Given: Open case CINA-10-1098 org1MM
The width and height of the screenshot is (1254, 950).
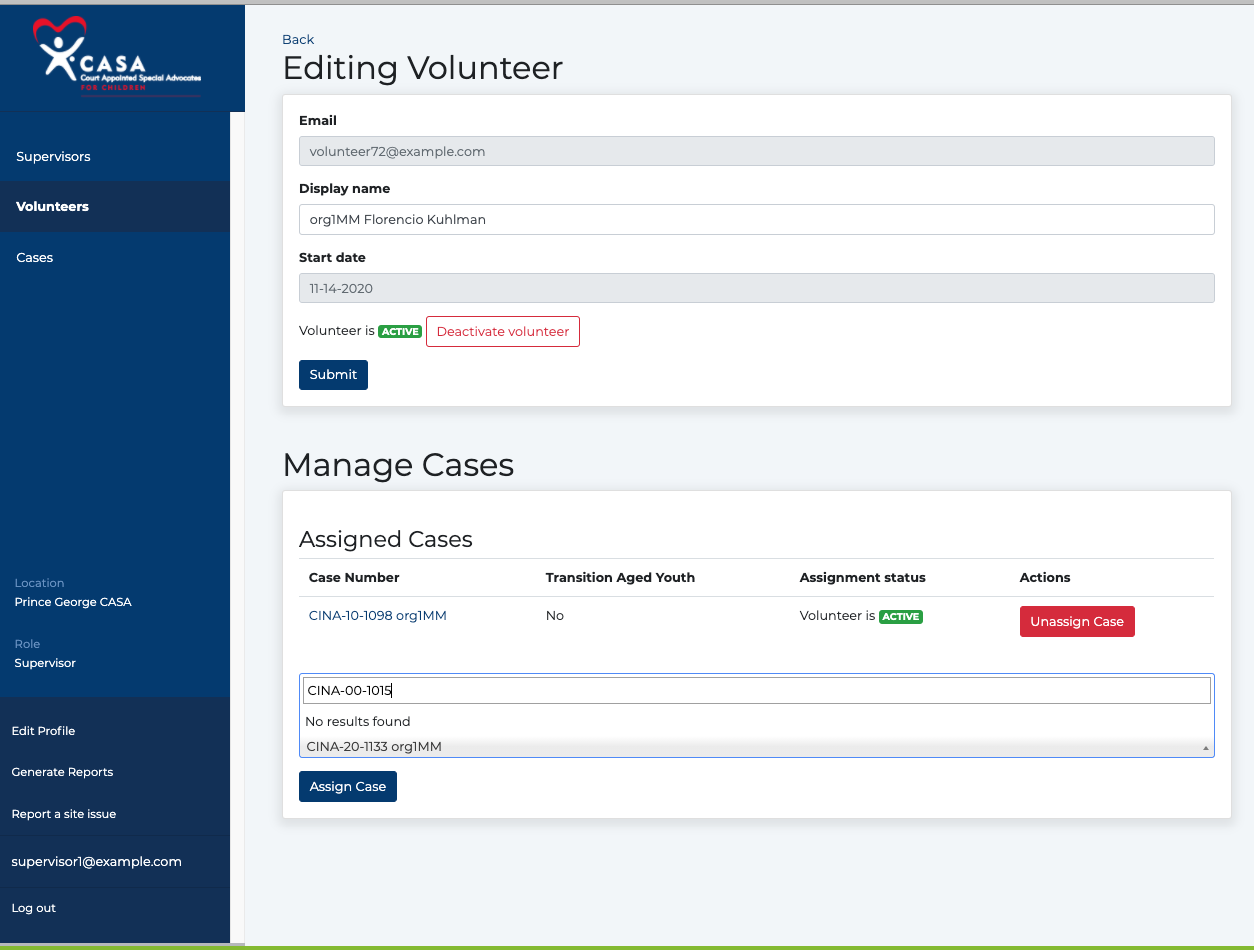Looking at the screenshot, I should click(377, 616).
